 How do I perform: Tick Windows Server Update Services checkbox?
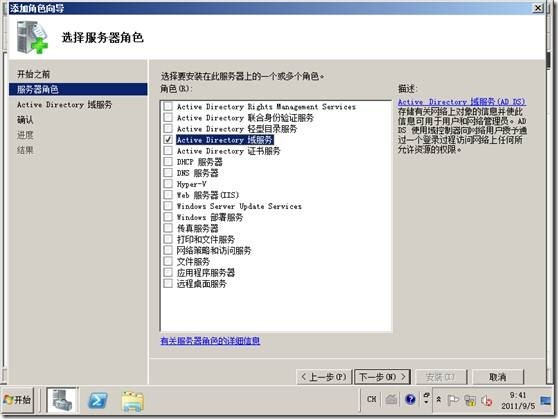coord(168,206)
